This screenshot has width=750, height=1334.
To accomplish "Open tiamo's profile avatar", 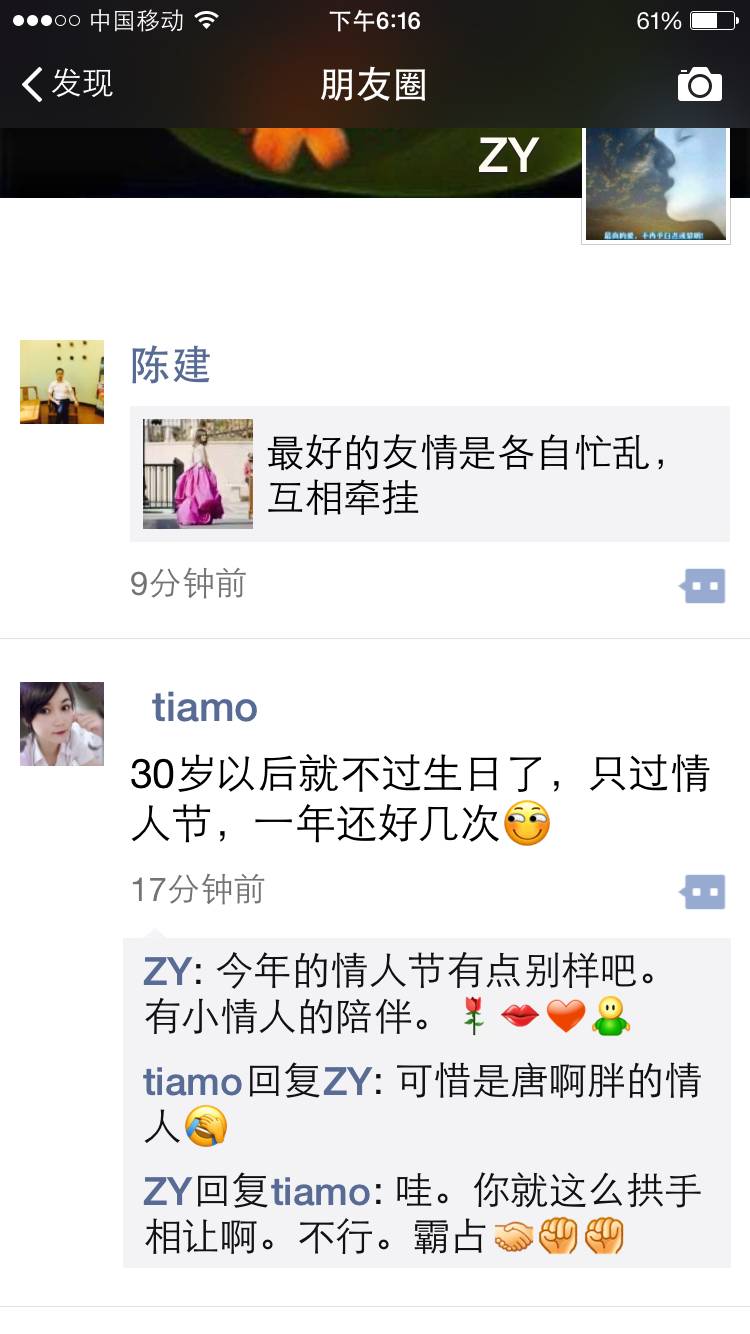I will point(62,724).
